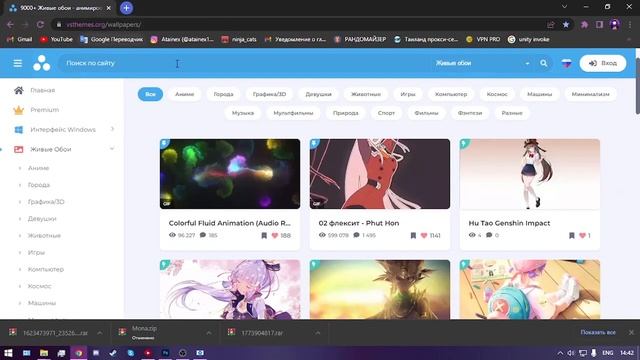
Task: Select the Города filter chip
Action: click(x=223, y=94)
